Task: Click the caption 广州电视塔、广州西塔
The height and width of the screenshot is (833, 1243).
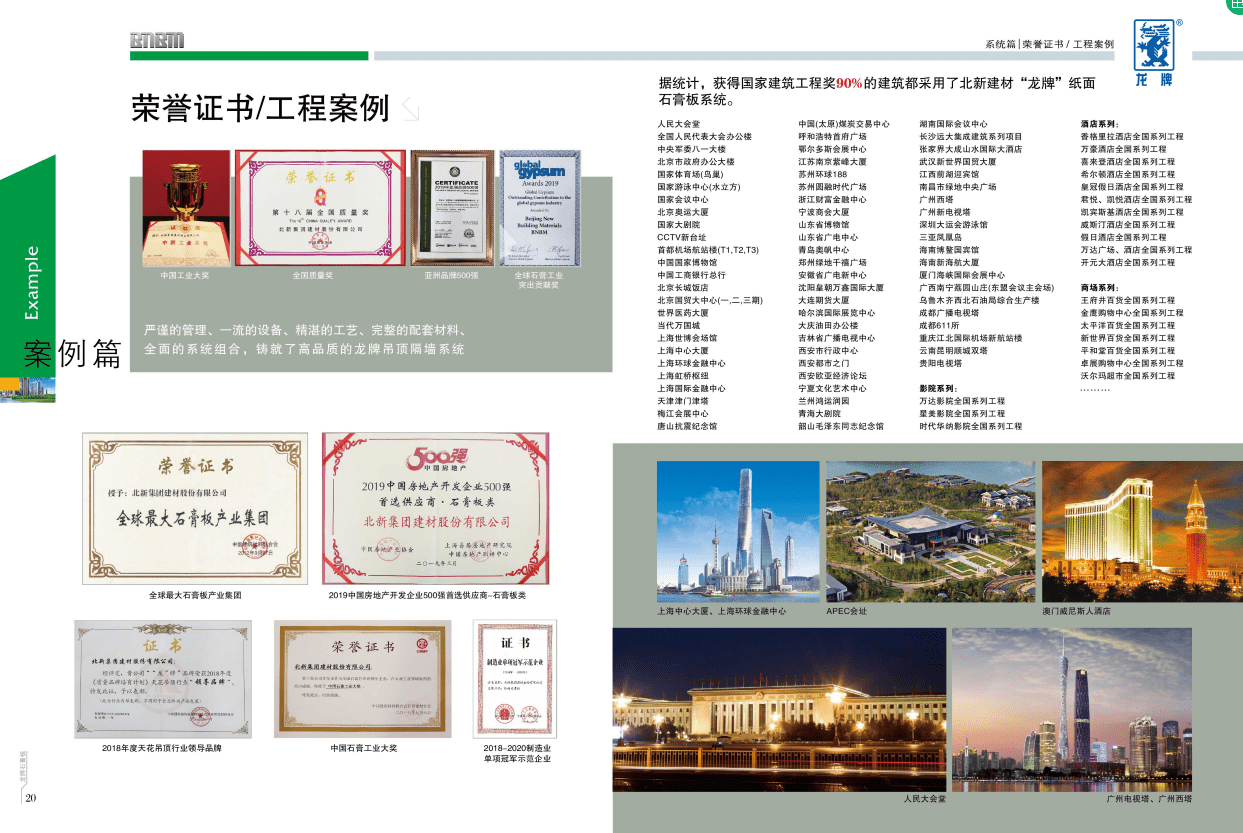Action: click(1149, 799)
